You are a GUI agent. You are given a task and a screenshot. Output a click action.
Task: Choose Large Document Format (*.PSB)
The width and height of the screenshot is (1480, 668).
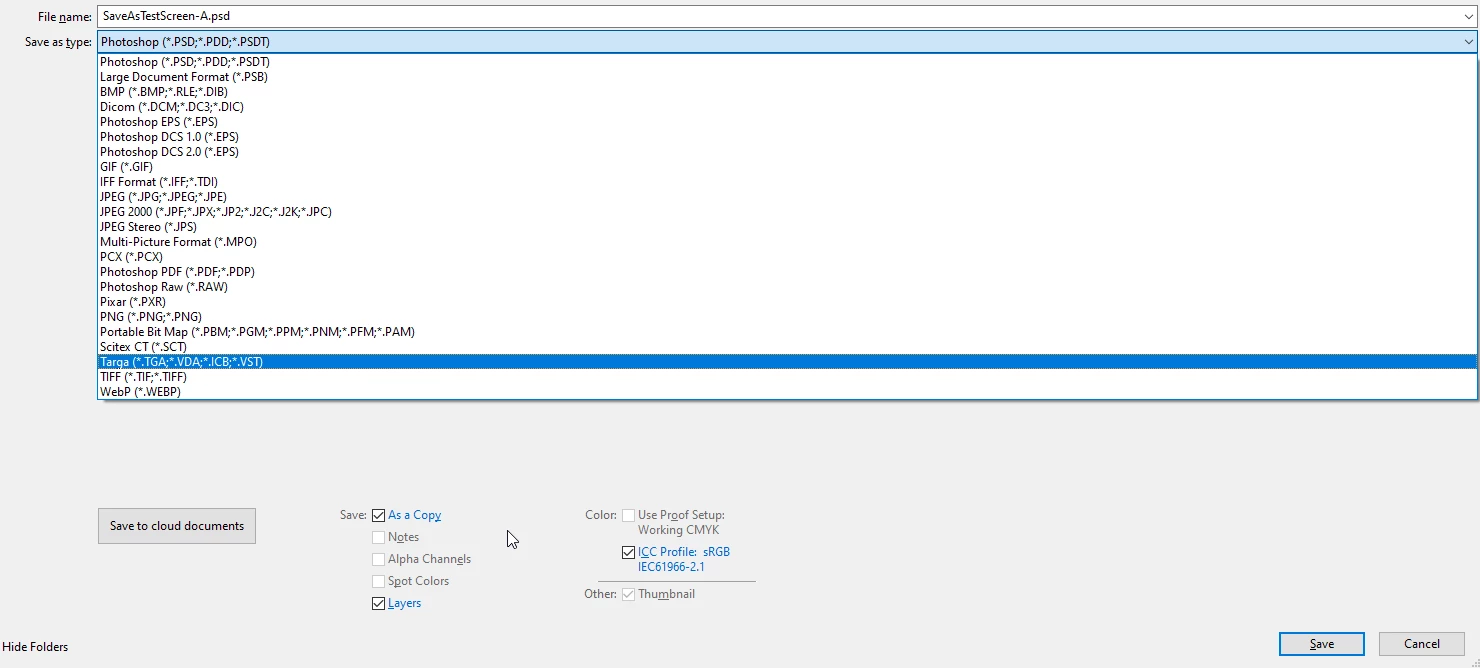[787, 77]
